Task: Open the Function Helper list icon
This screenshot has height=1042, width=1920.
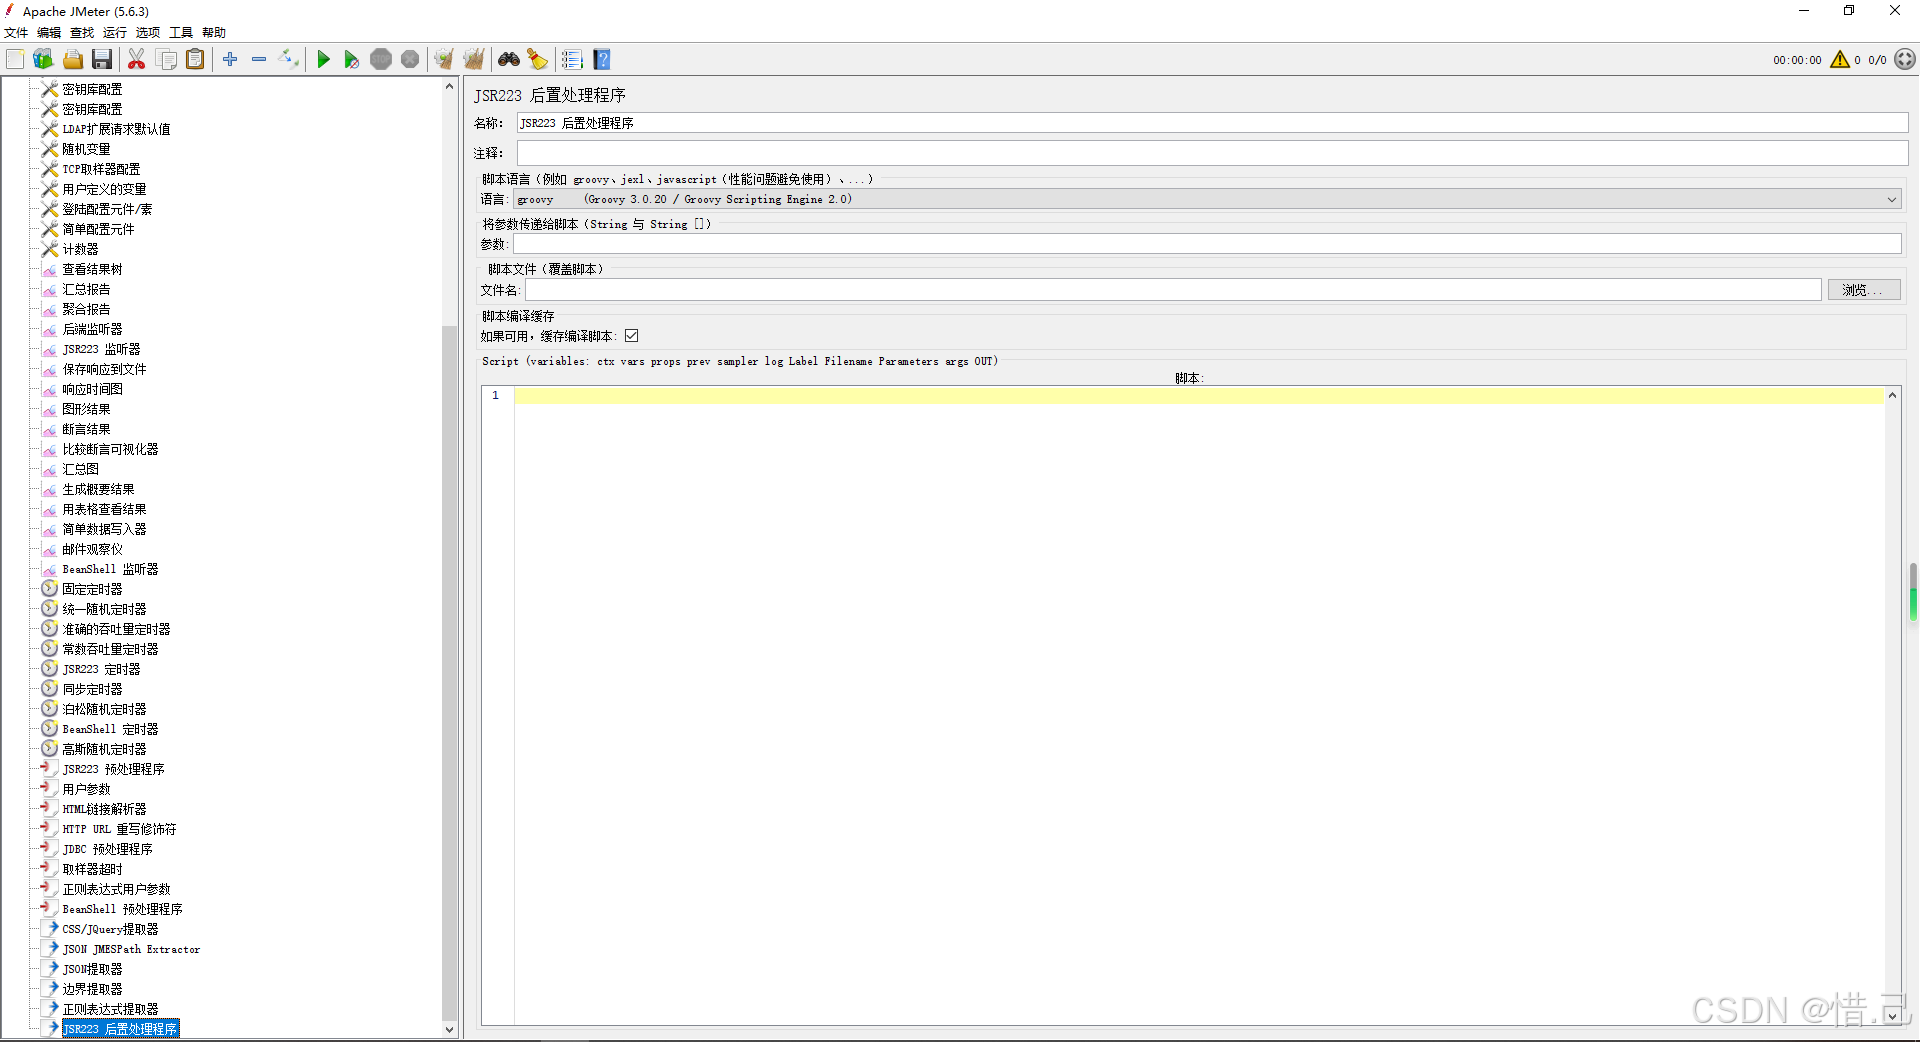Action: tap(572, 60)
